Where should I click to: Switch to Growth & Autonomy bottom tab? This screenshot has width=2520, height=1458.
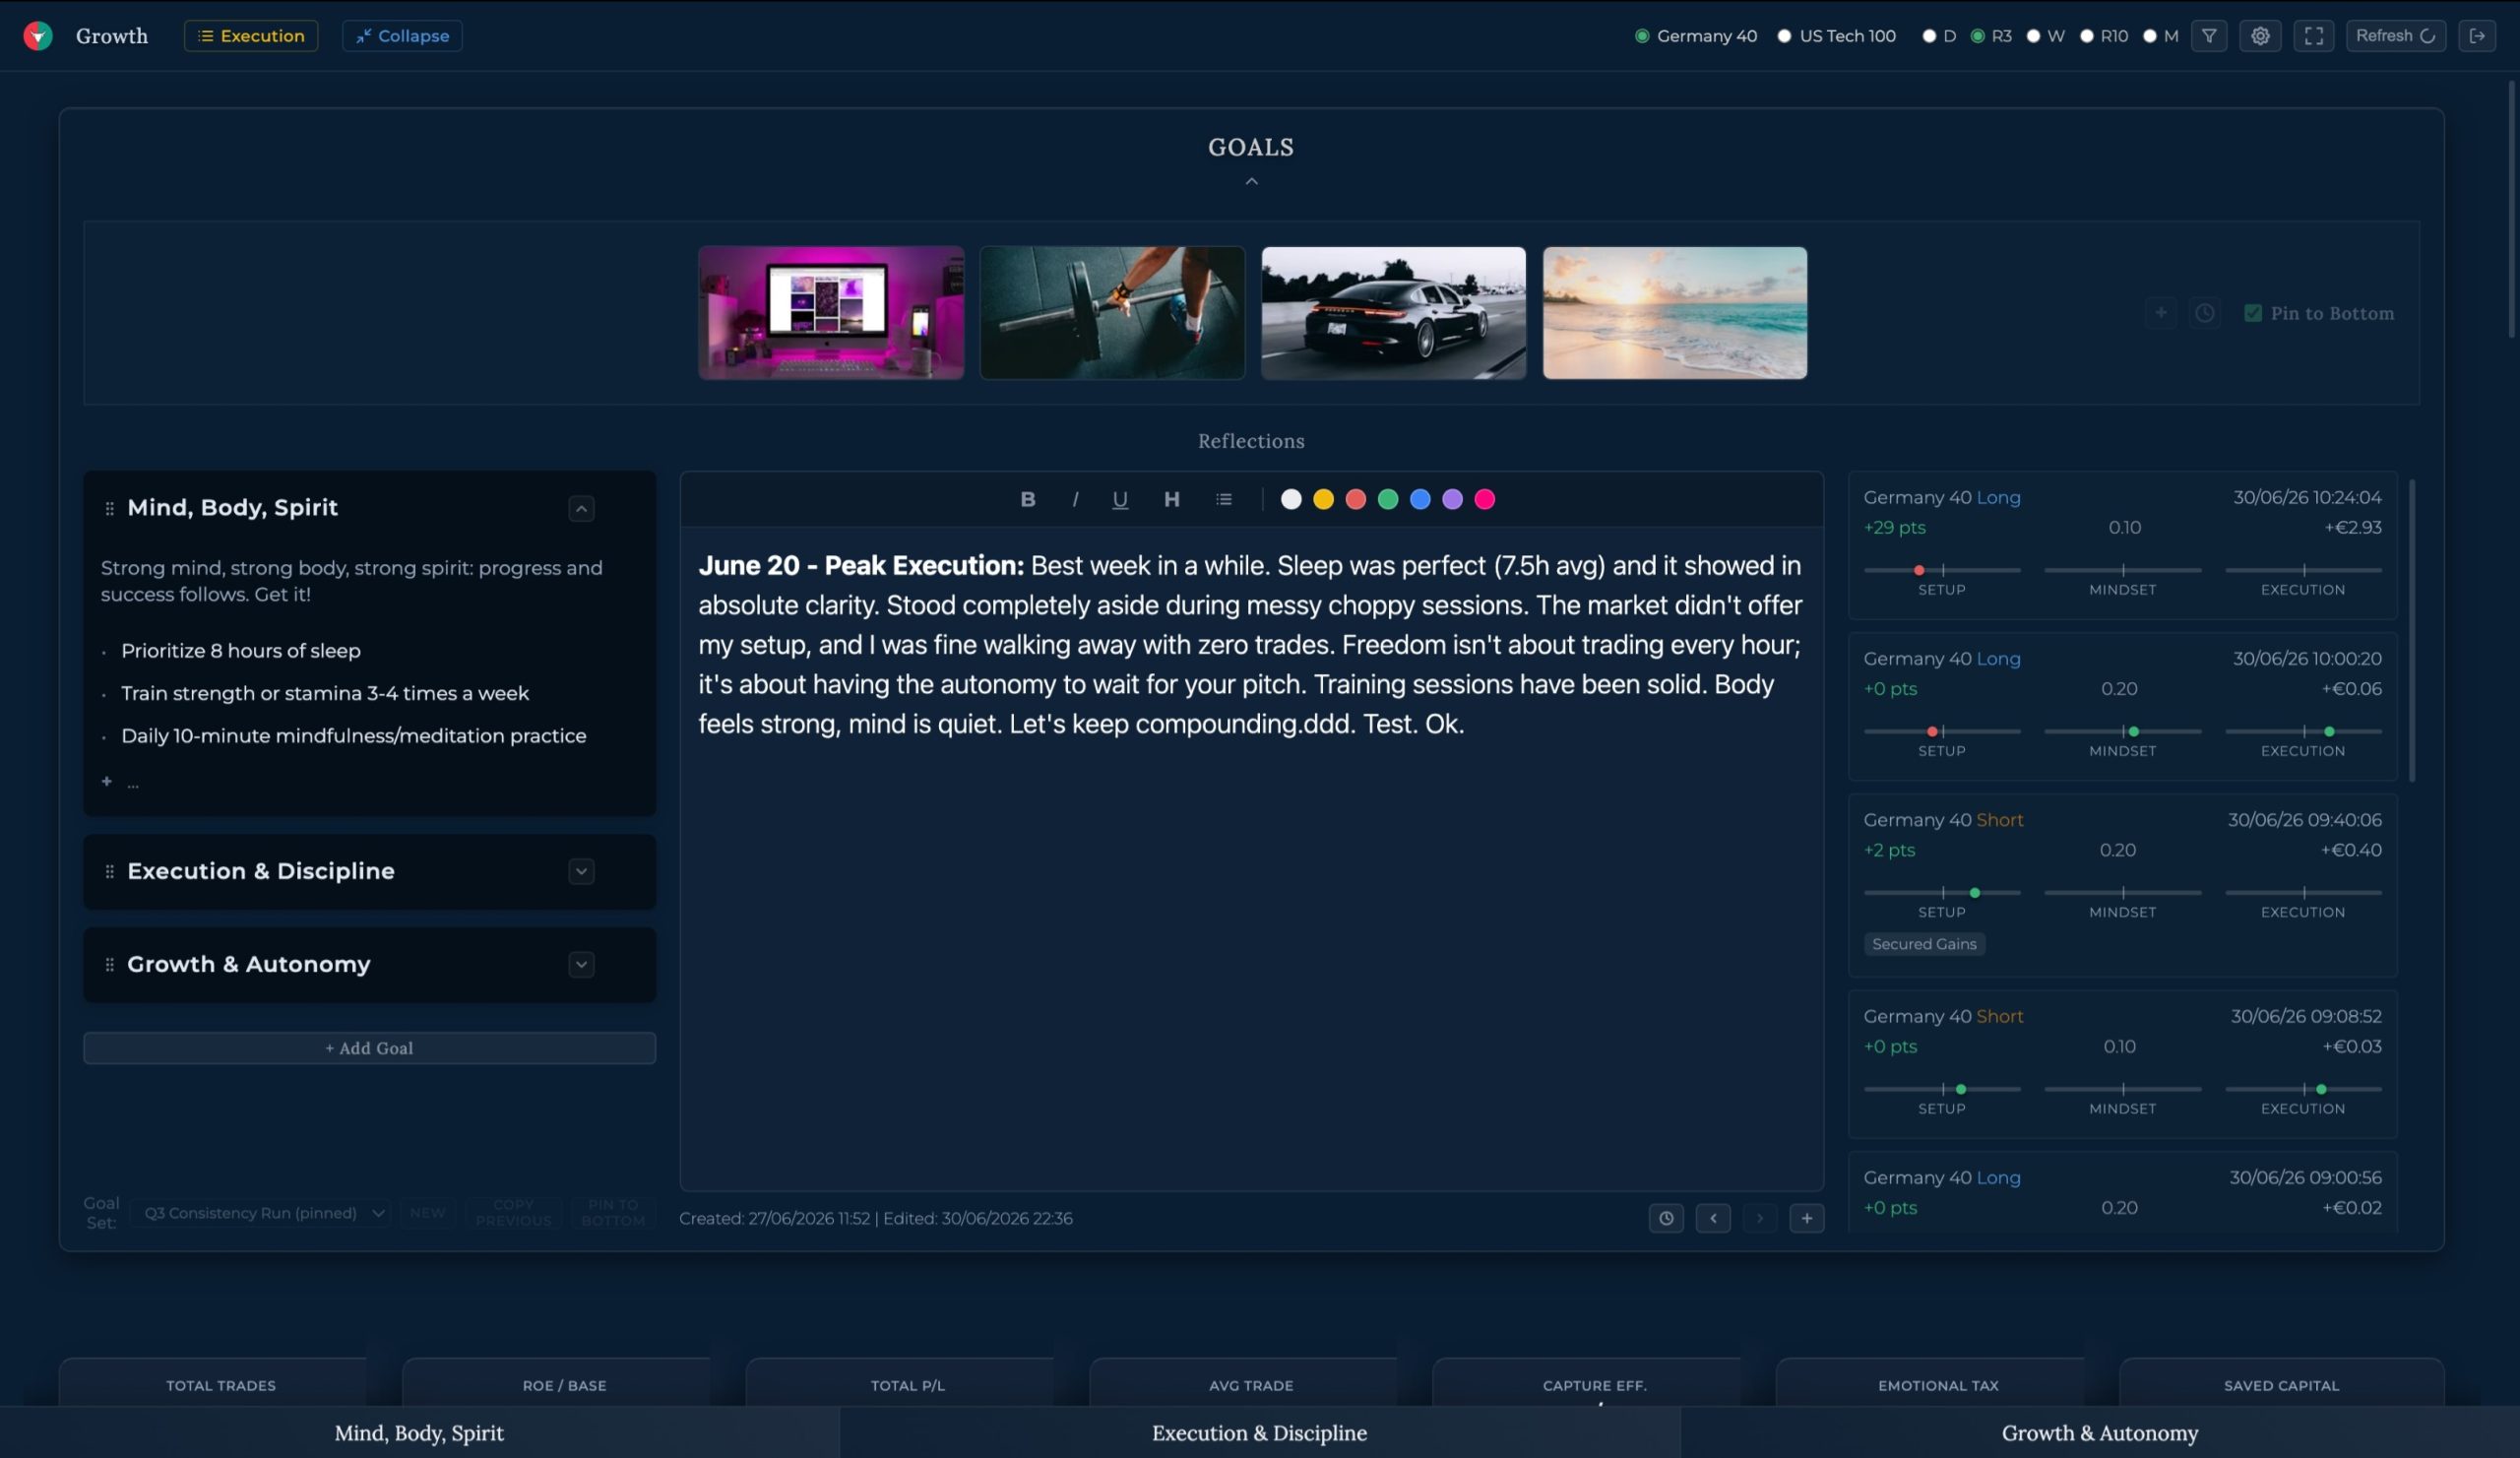[2099, 1432]
